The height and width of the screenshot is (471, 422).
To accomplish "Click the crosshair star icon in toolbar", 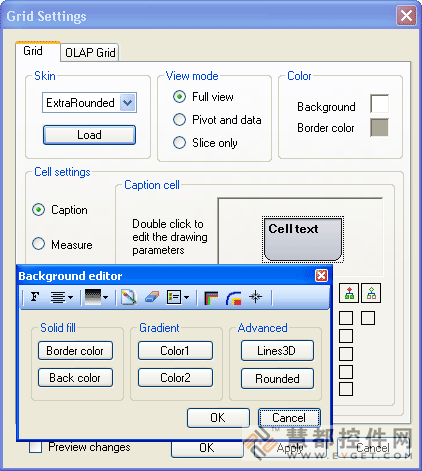I will [x=256, y=296].
